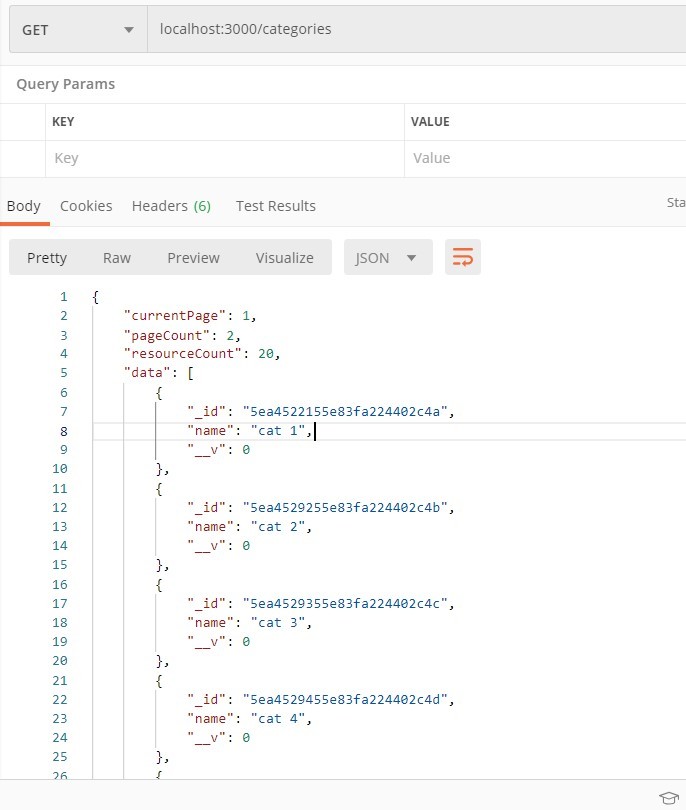686x810 pixels.
Task: Select the Pretty response formatting option
Action: click(x=46, y=257)
